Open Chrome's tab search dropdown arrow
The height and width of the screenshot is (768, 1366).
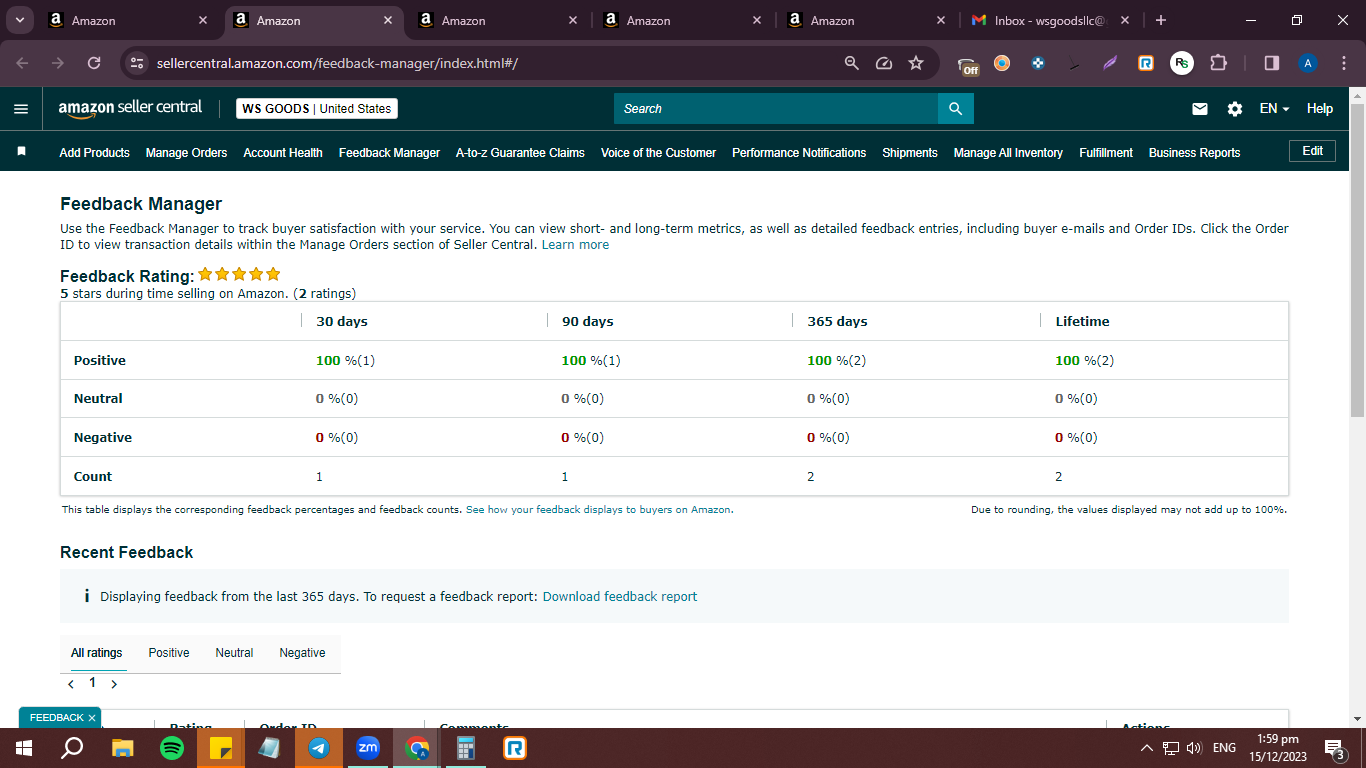click(19, 20)
